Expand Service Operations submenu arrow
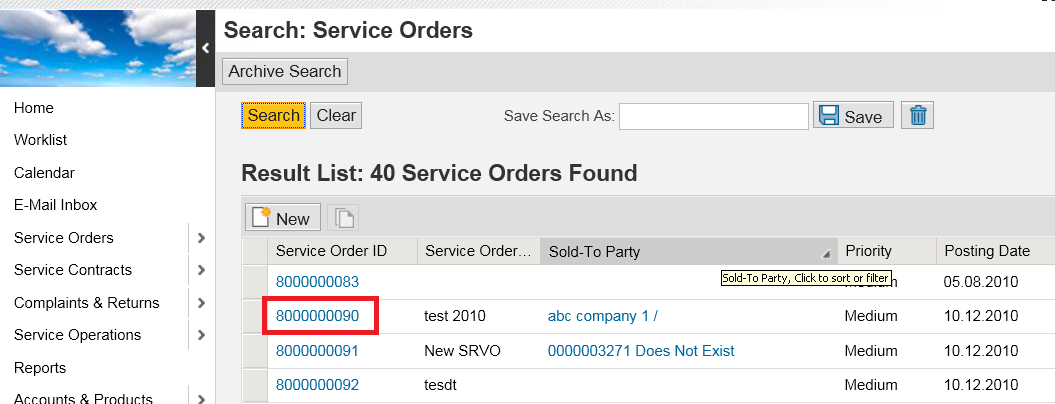Viewport: 1055px width, 404px height. (201, 335)
